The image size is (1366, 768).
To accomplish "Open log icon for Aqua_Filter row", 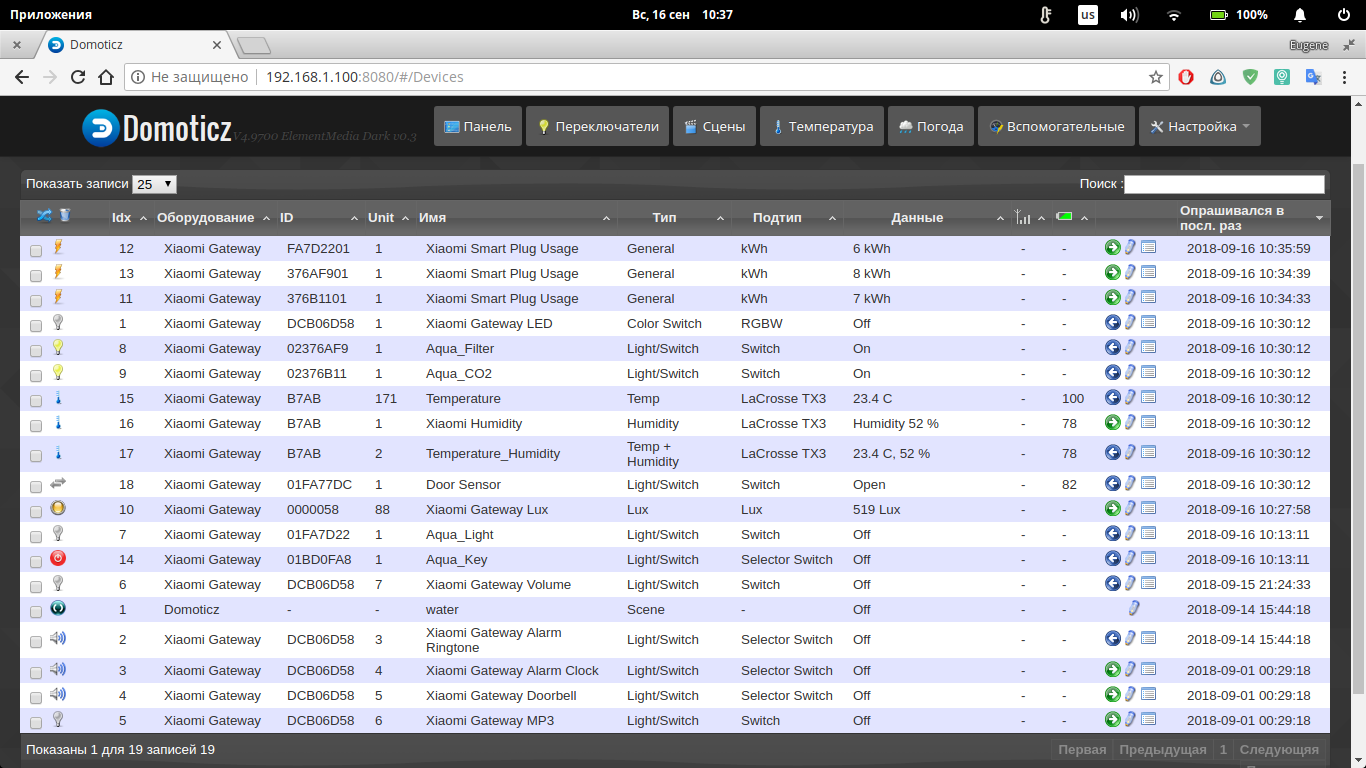I will pos(1148,347).
